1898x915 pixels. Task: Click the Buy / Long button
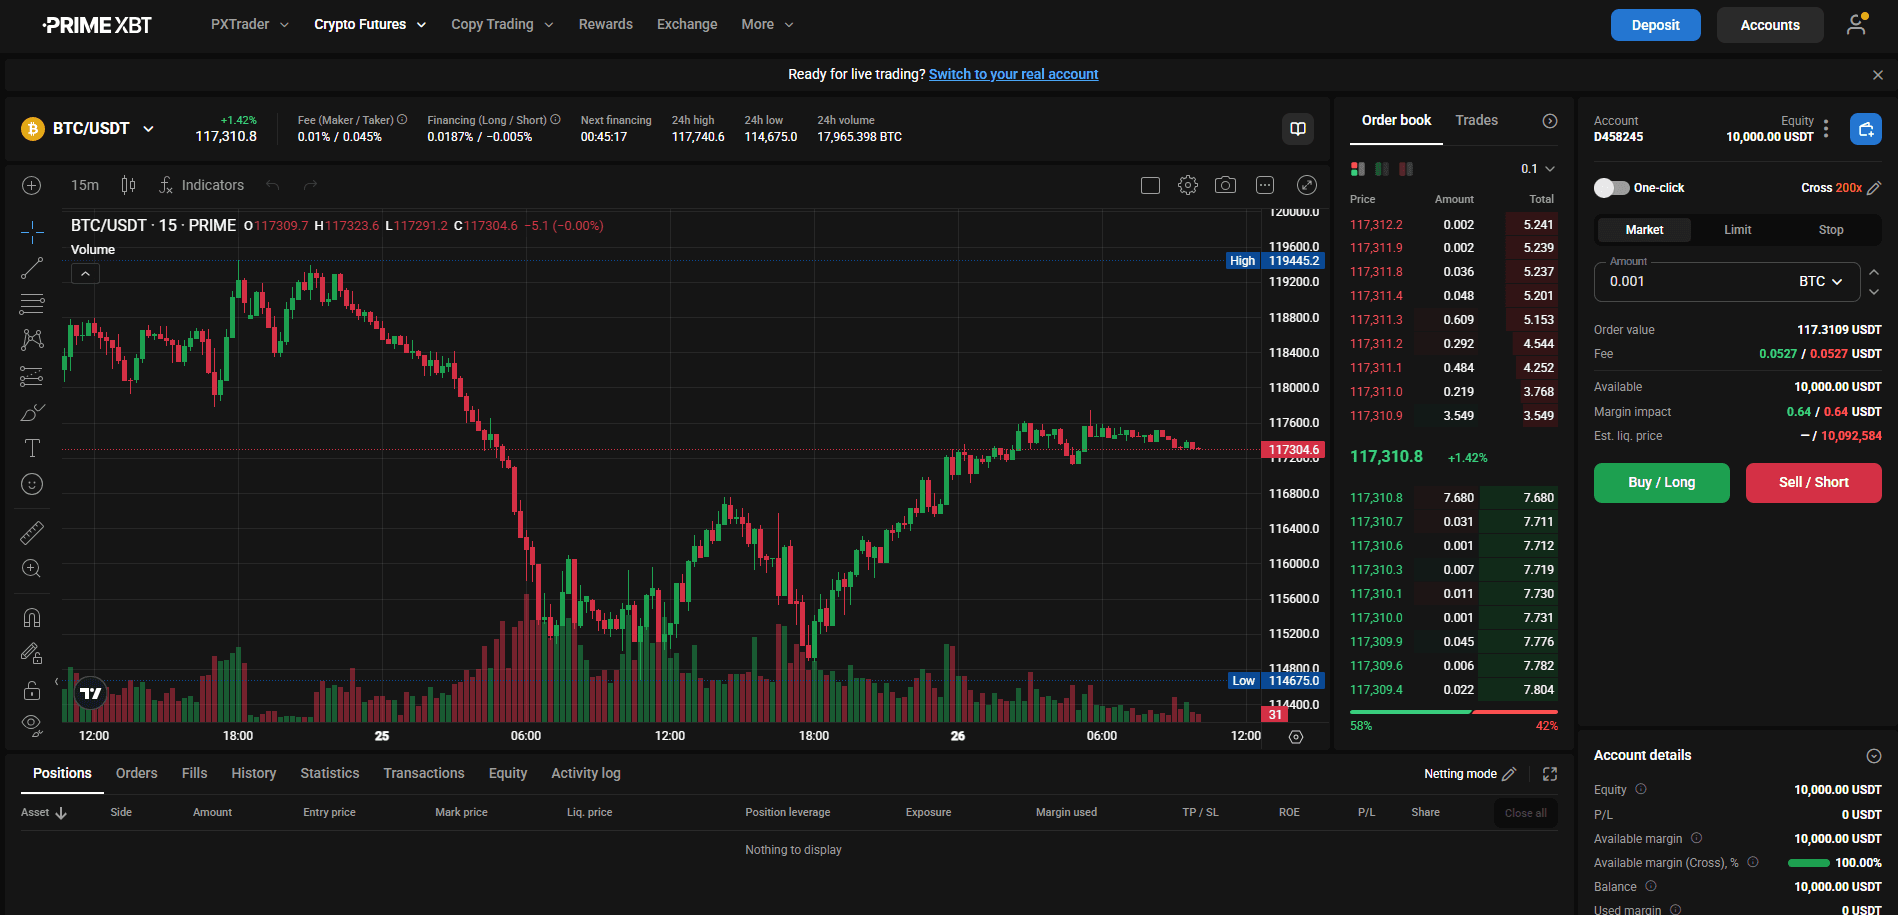tap(1661, 483)
